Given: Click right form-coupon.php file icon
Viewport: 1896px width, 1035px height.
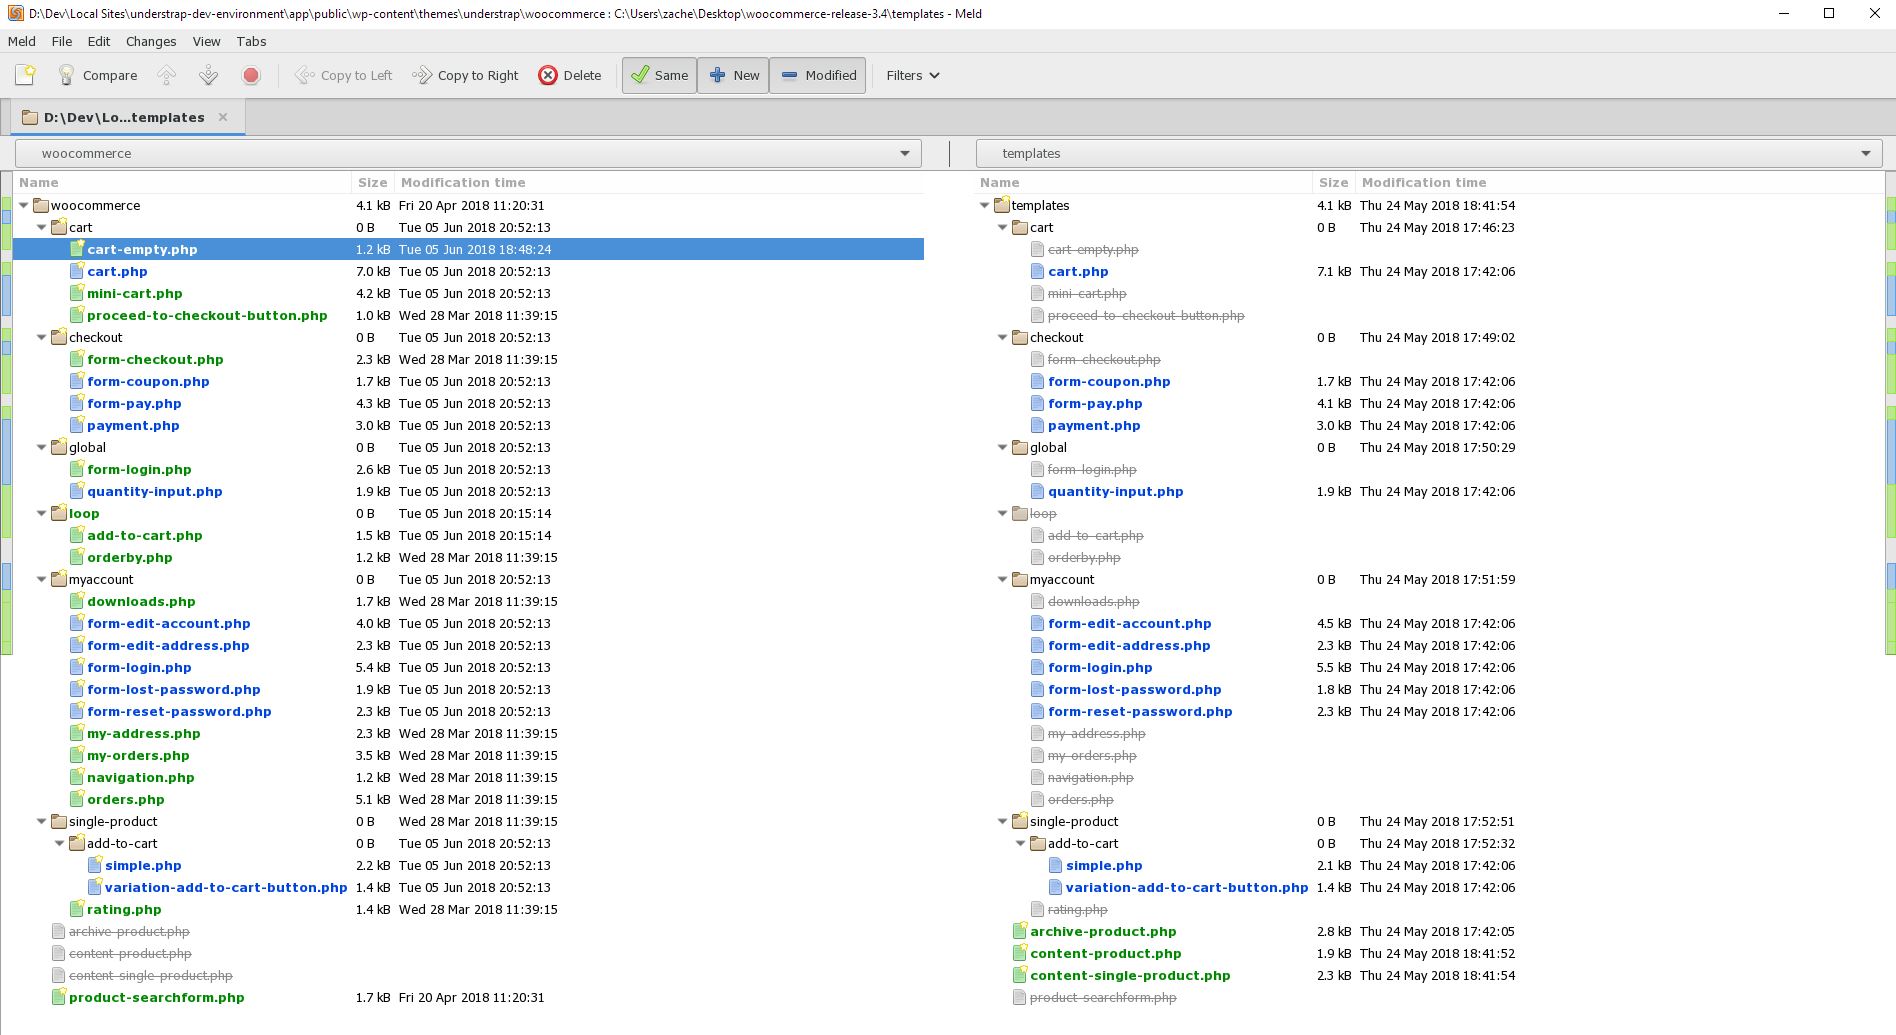Looking at the screenshot, I should [1038, 381].
